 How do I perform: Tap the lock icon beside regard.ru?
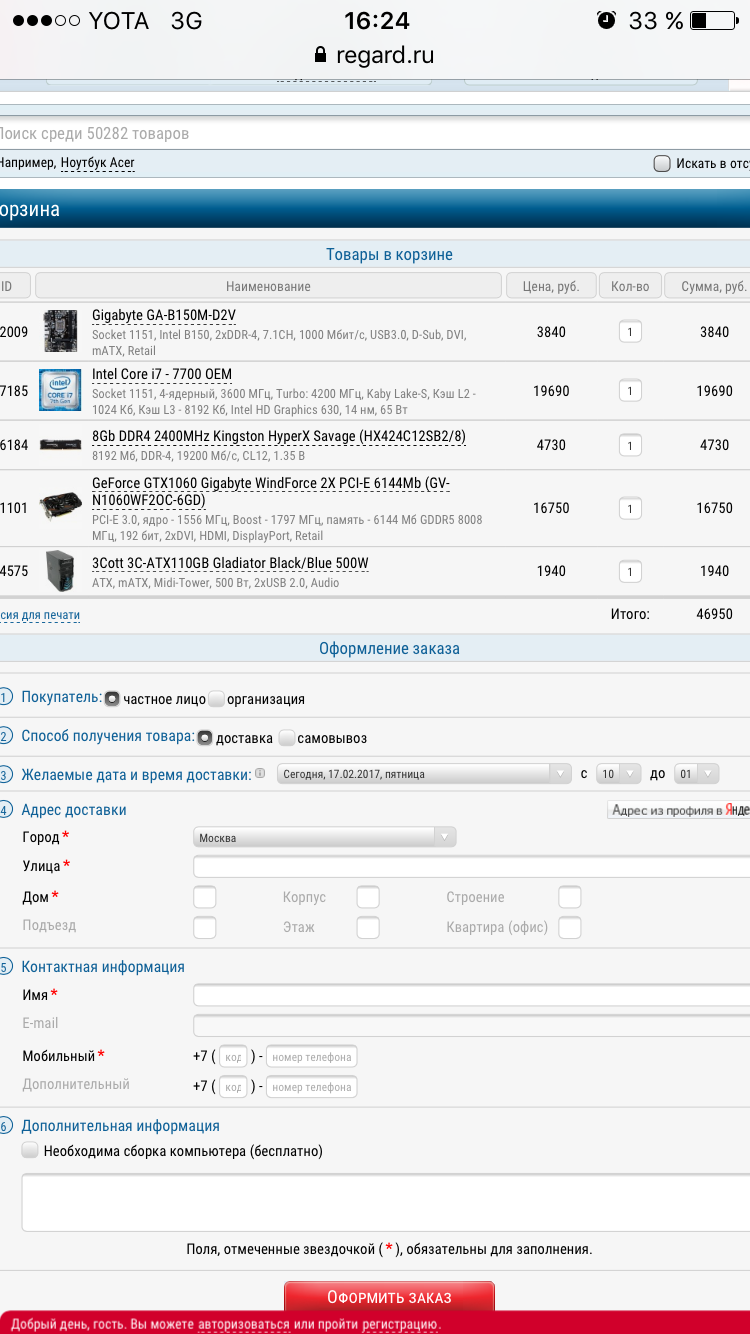320,54
